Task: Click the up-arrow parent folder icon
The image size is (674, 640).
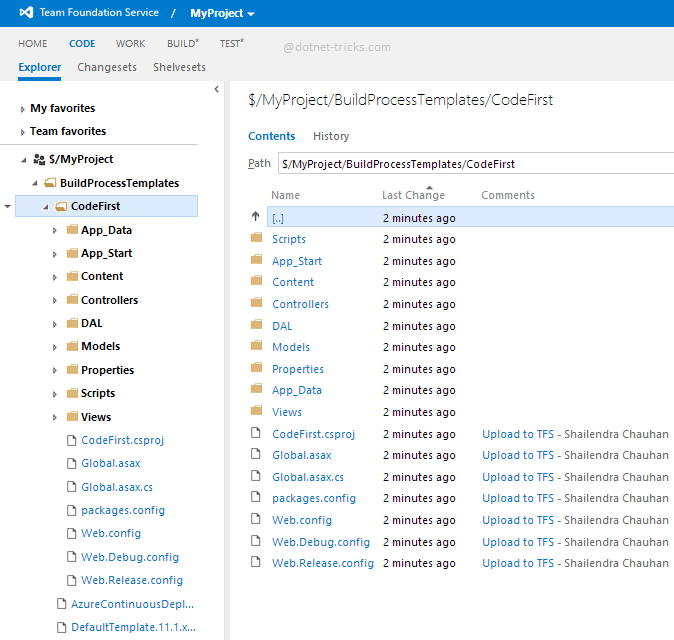Action: (x=255, y=217)
